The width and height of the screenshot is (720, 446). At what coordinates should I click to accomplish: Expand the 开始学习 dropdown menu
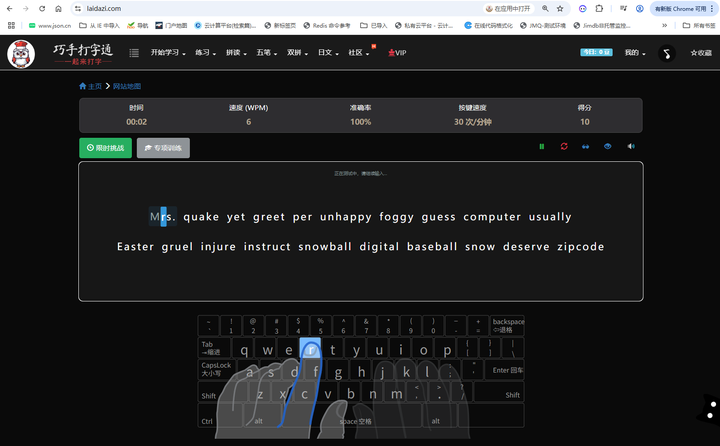[x=168, y=53]
